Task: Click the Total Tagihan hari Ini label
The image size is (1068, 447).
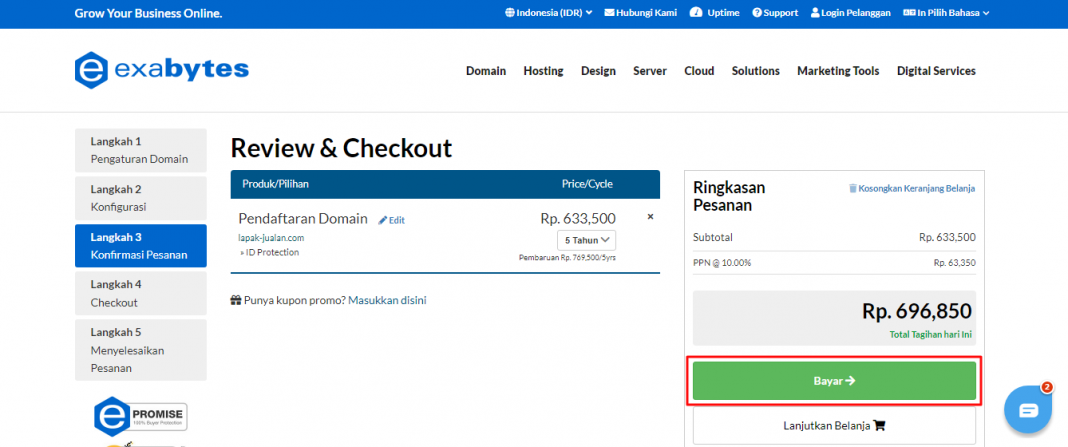Action: (x=930, y=335)
